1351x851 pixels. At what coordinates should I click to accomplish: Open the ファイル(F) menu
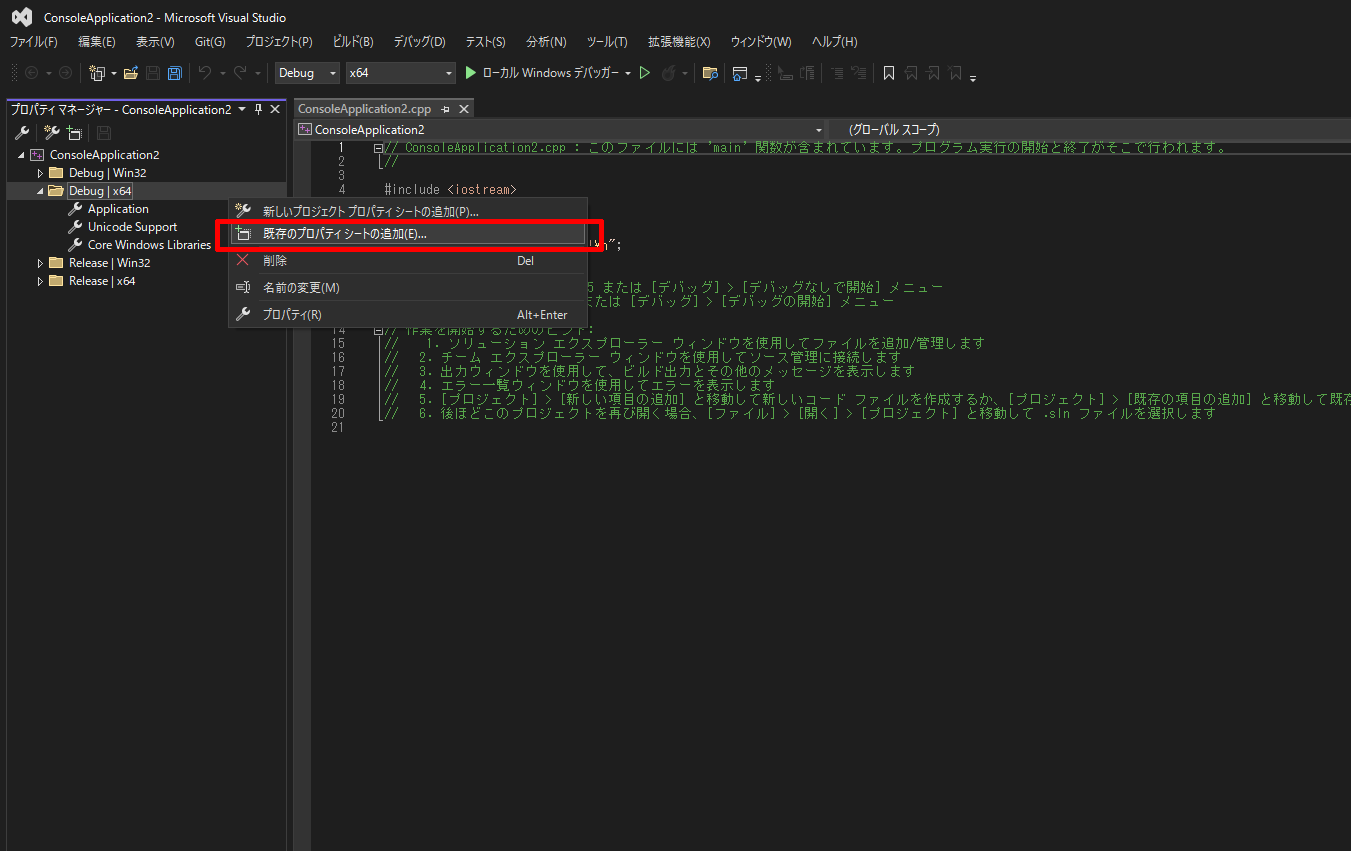(x=33, y=42)
